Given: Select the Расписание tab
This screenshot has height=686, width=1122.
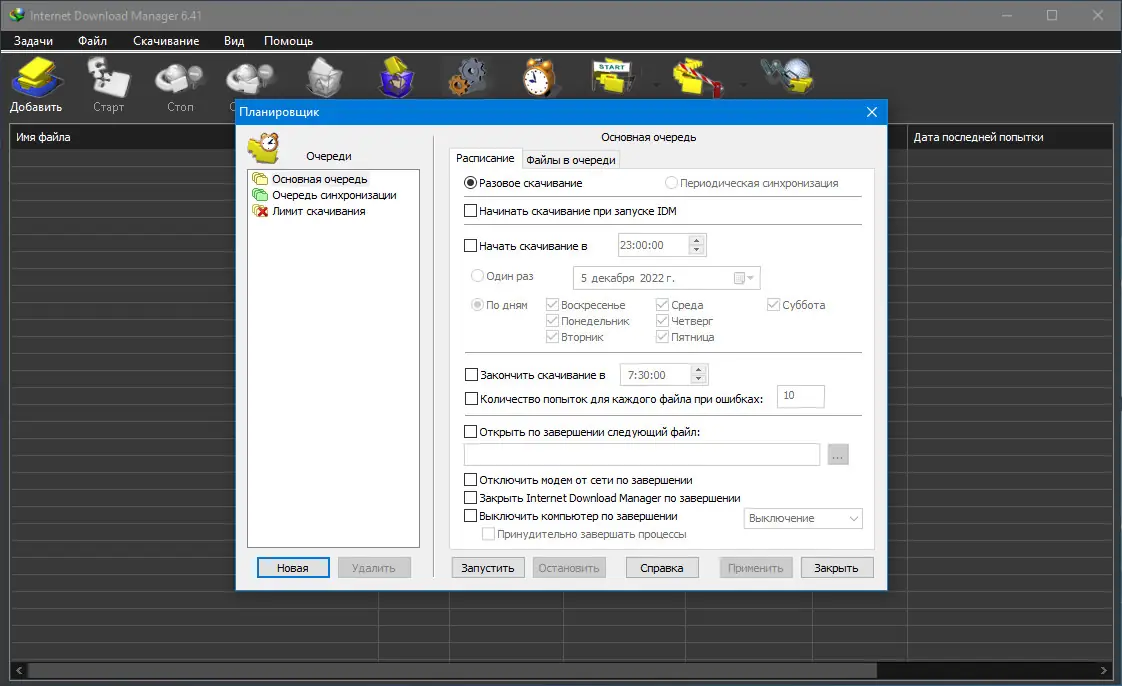Looking at the screenshot, I should coord(485,158).
